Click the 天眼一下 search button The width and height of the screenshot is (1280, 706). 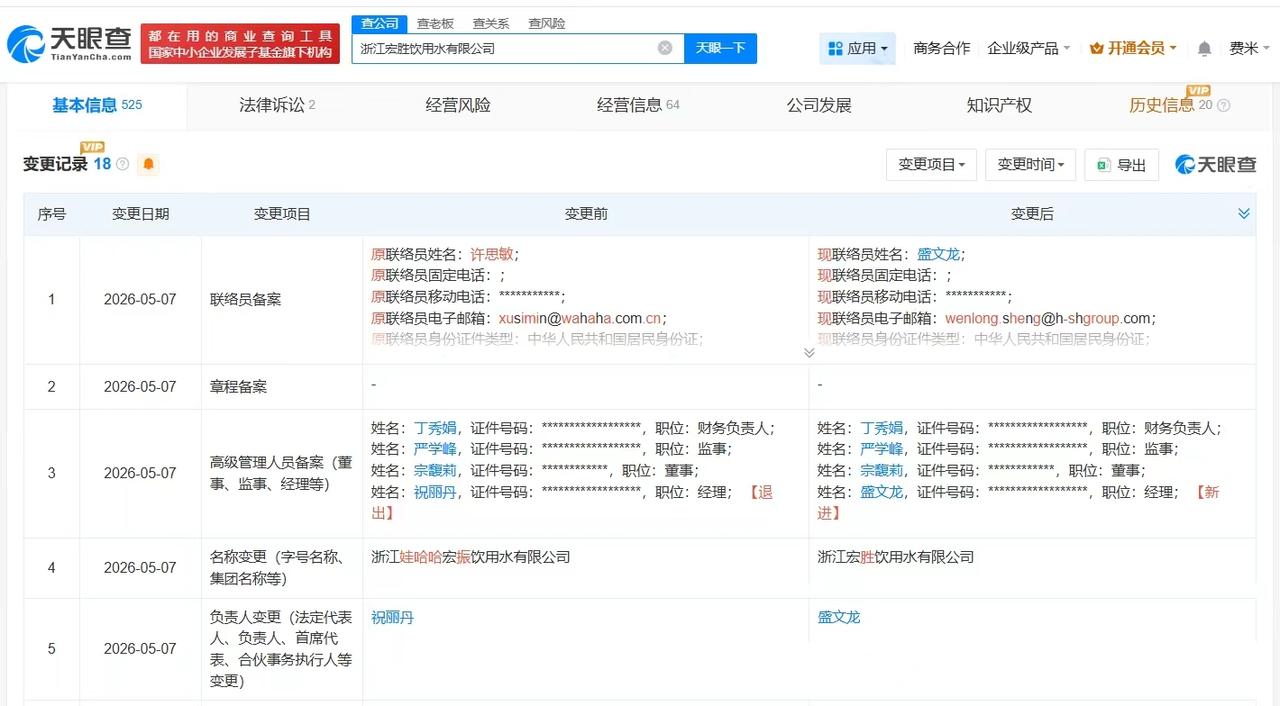click(720, 48)
